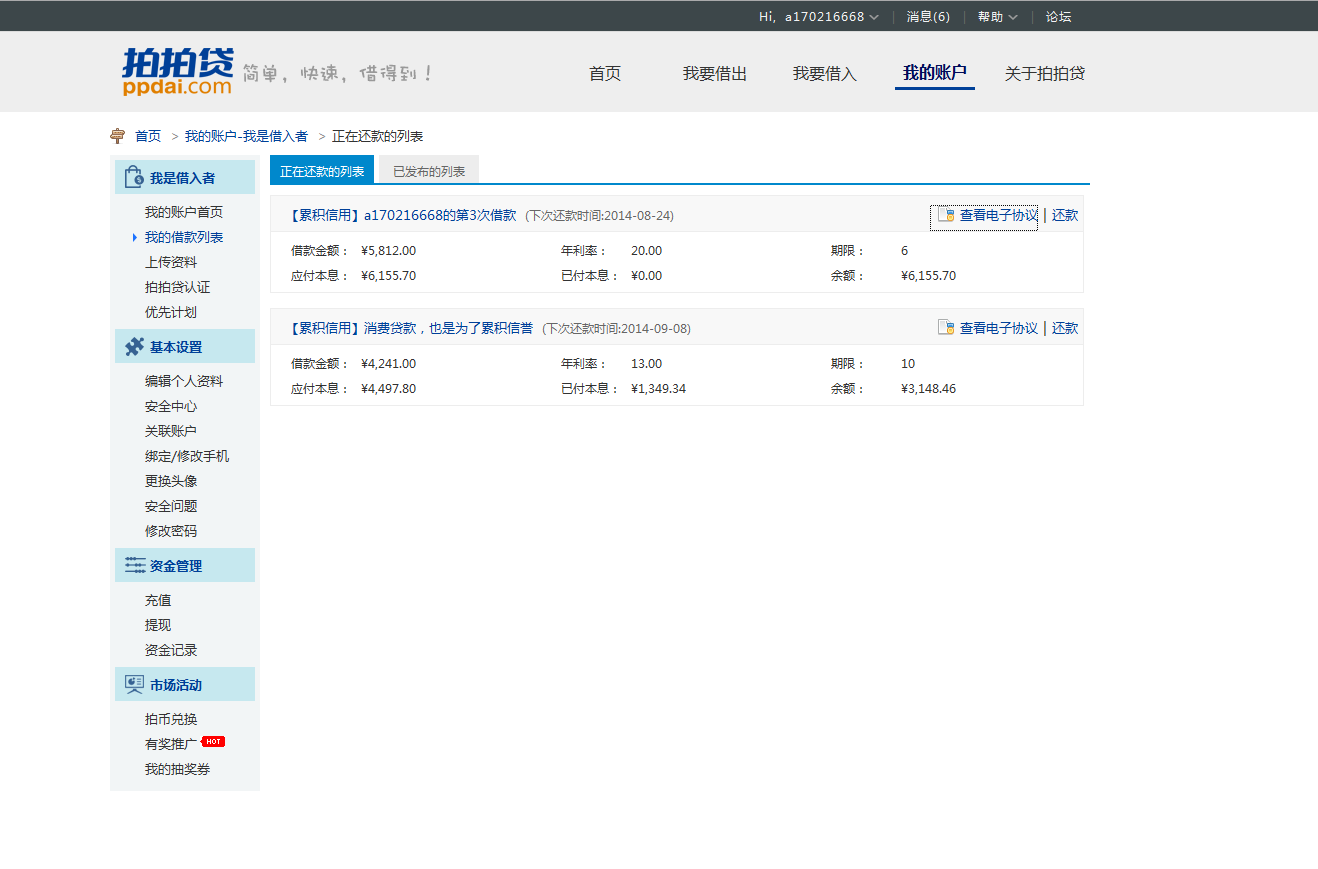Open 我要借出 in main navigation
The image size is (1318, 869).
[714, 74]
